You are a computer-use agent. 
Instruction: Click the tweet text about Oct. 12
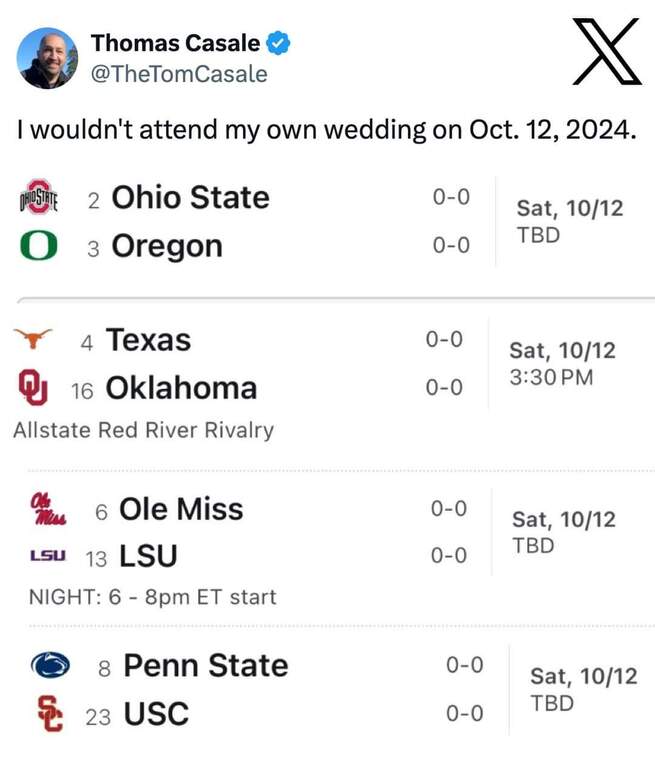click(x=327, y=130)
